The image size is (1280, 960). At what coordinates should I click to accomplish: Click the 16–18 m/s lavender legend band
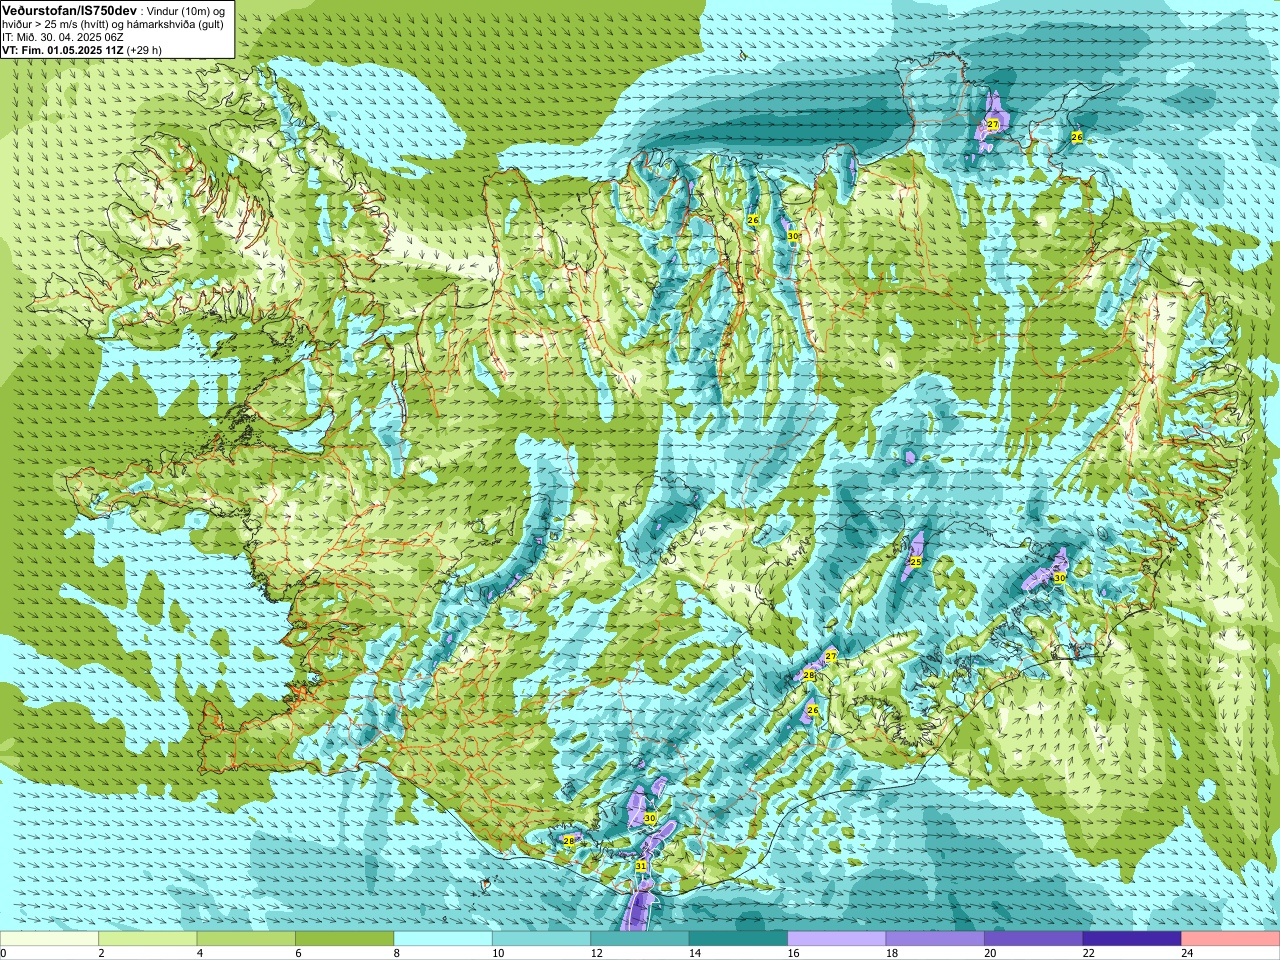[x=837, y=939]
